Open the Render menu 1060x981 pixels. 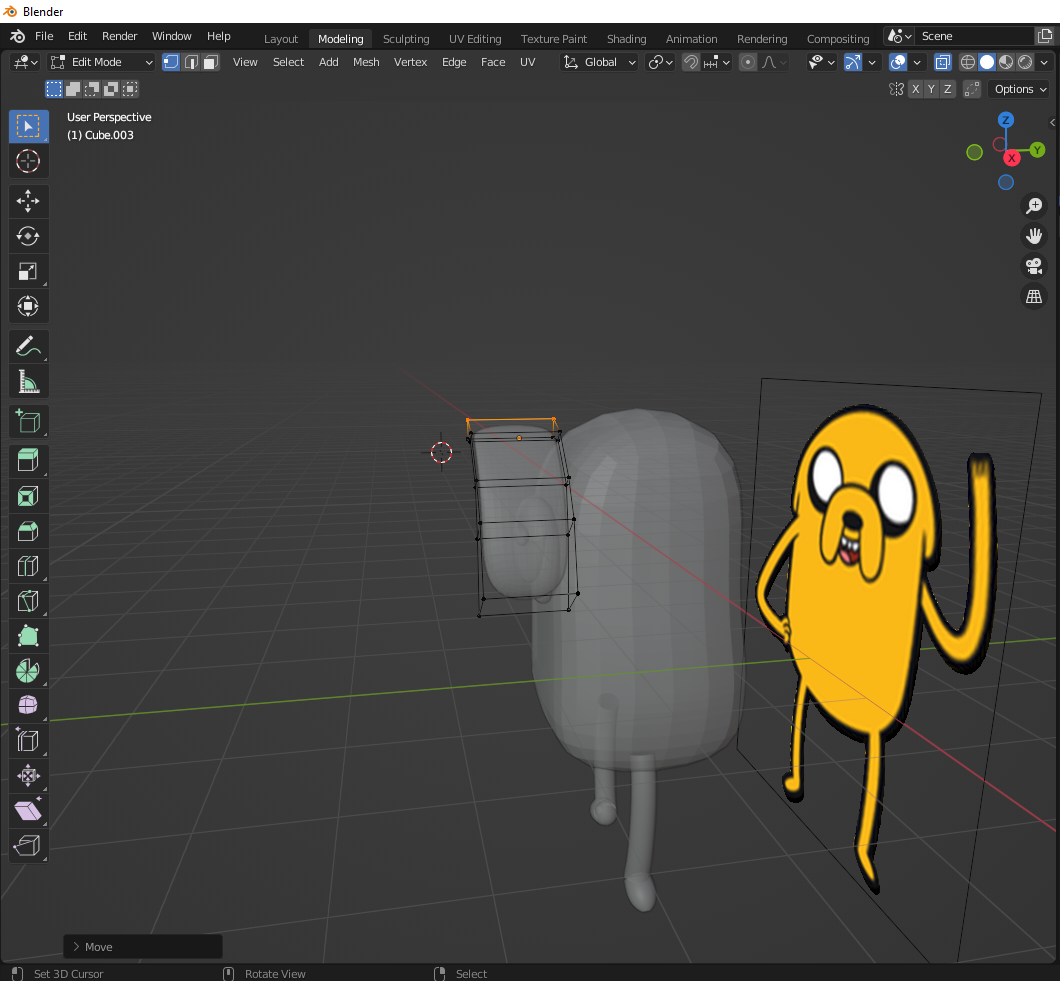120,37
